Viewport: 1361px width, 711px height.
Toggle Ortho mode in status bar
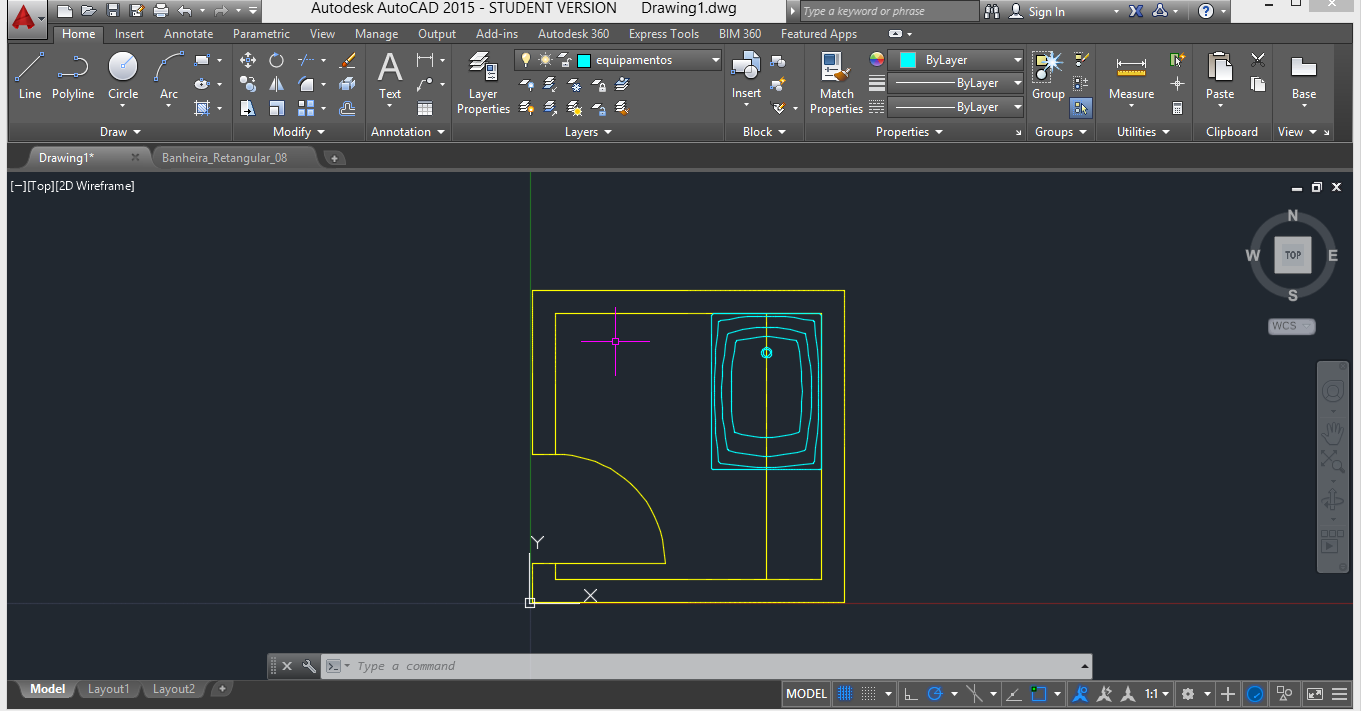click(x=910, y=693)
